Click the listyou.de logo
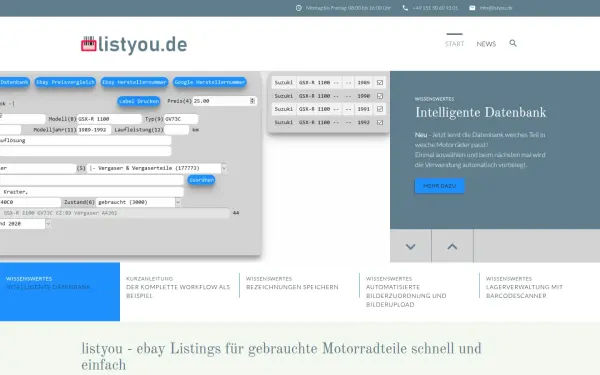Viewport: 600px width, 375px height. pos(134,44)
